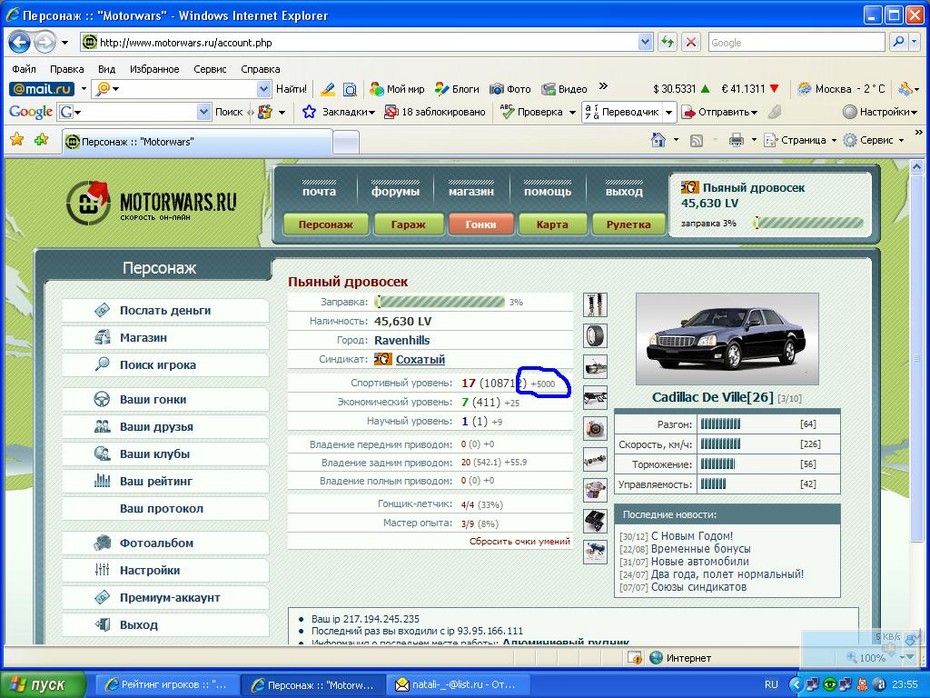Click the почта top navigation link
The height and width of the screenshot is (698, 930).
tap(319, 191)
